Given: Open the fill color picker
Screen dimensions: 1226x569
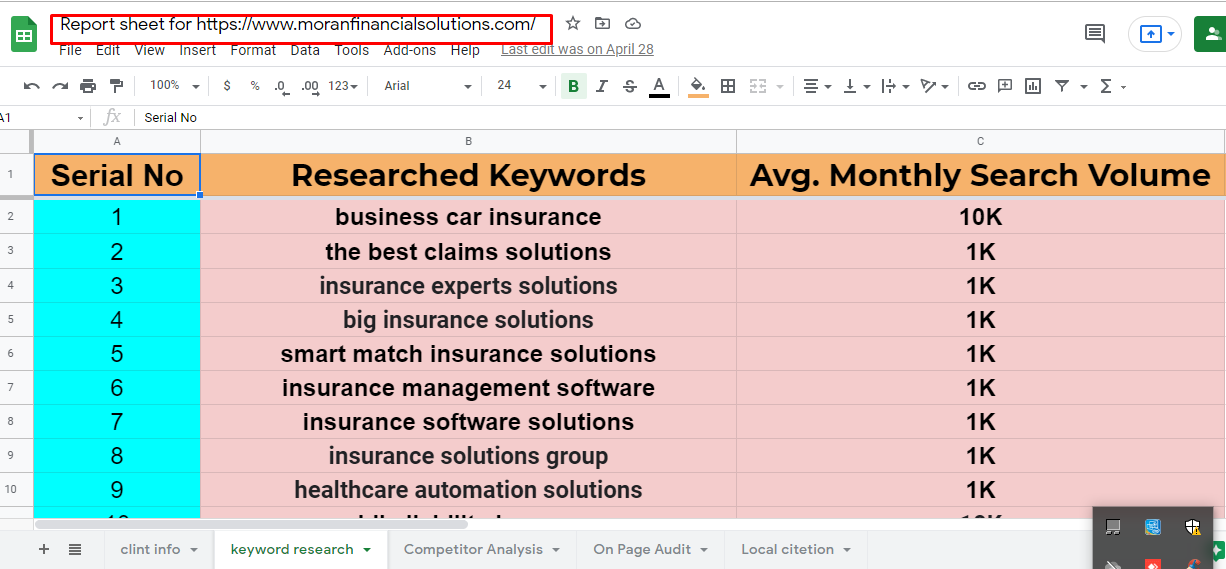Looking at the screenshot, I should [x=698, y=86].
